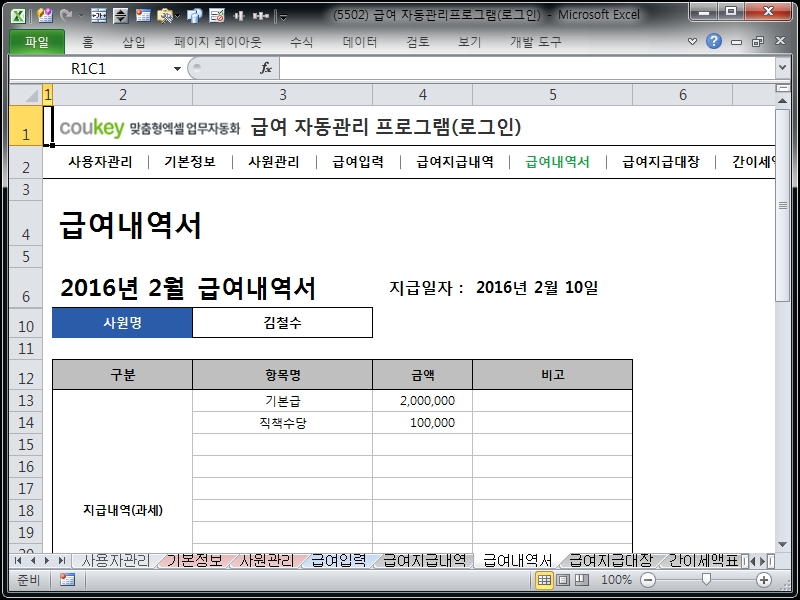Screen dimensions: 800x600
Task: Open the 개발 도구 ribbon tab
Action: tap(536, 42)
